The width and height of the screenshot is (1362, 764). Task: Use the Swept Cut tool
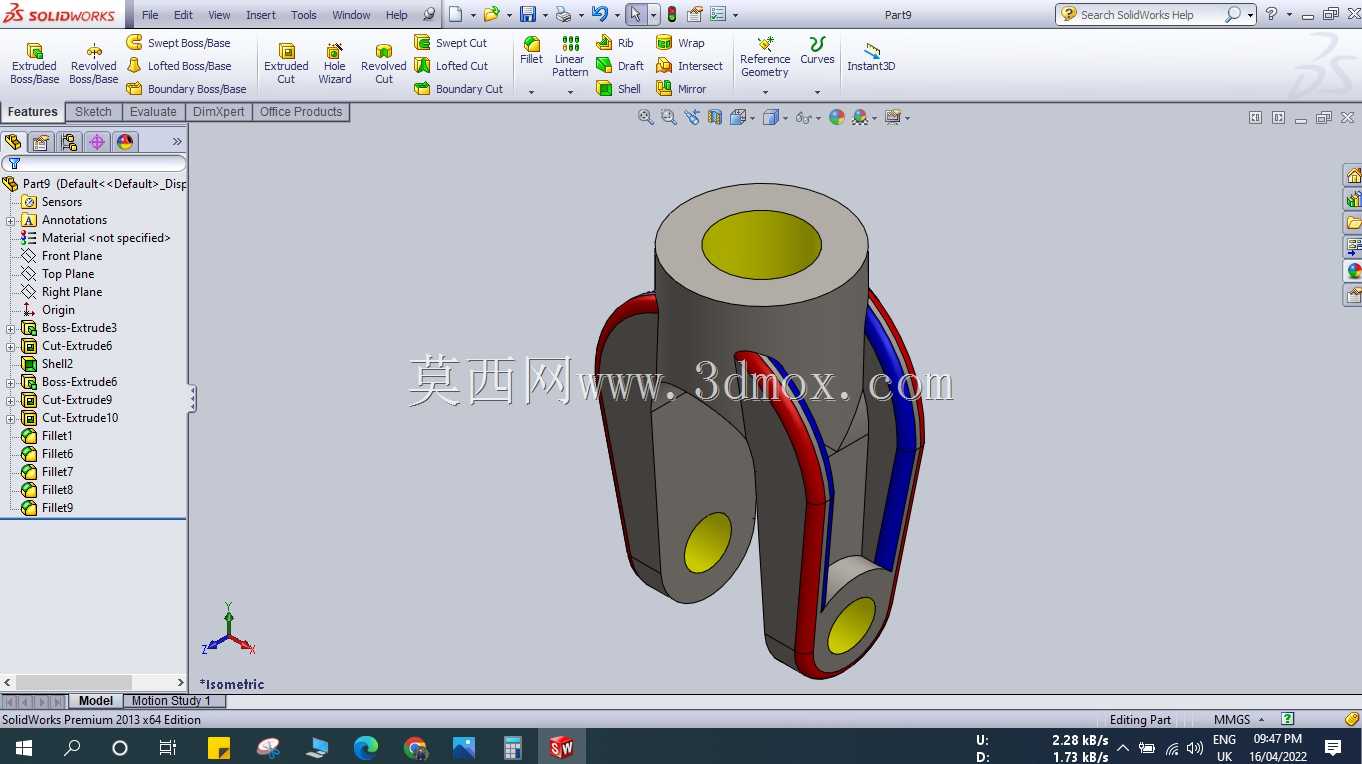tap(451, 43)
